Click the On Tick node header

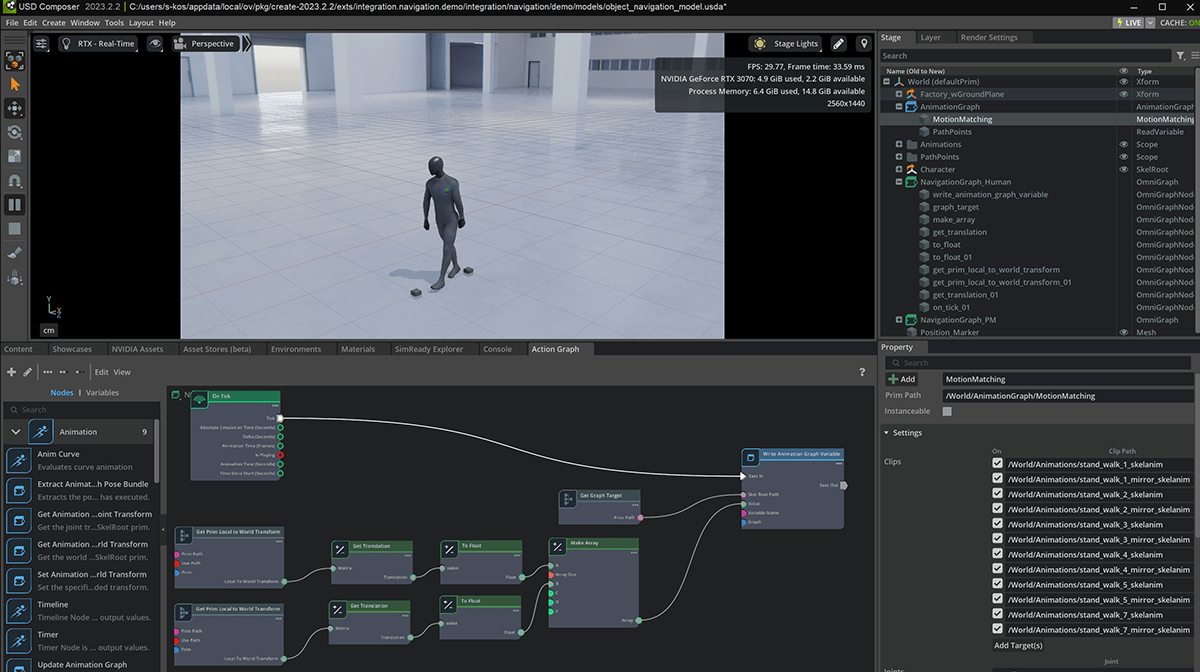235,397
